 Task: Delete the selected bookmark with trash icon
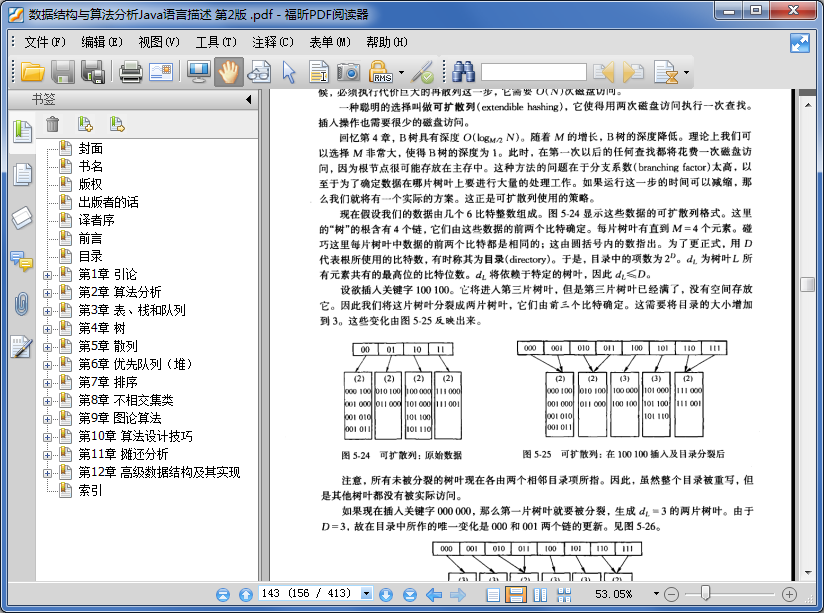[52, 122]
